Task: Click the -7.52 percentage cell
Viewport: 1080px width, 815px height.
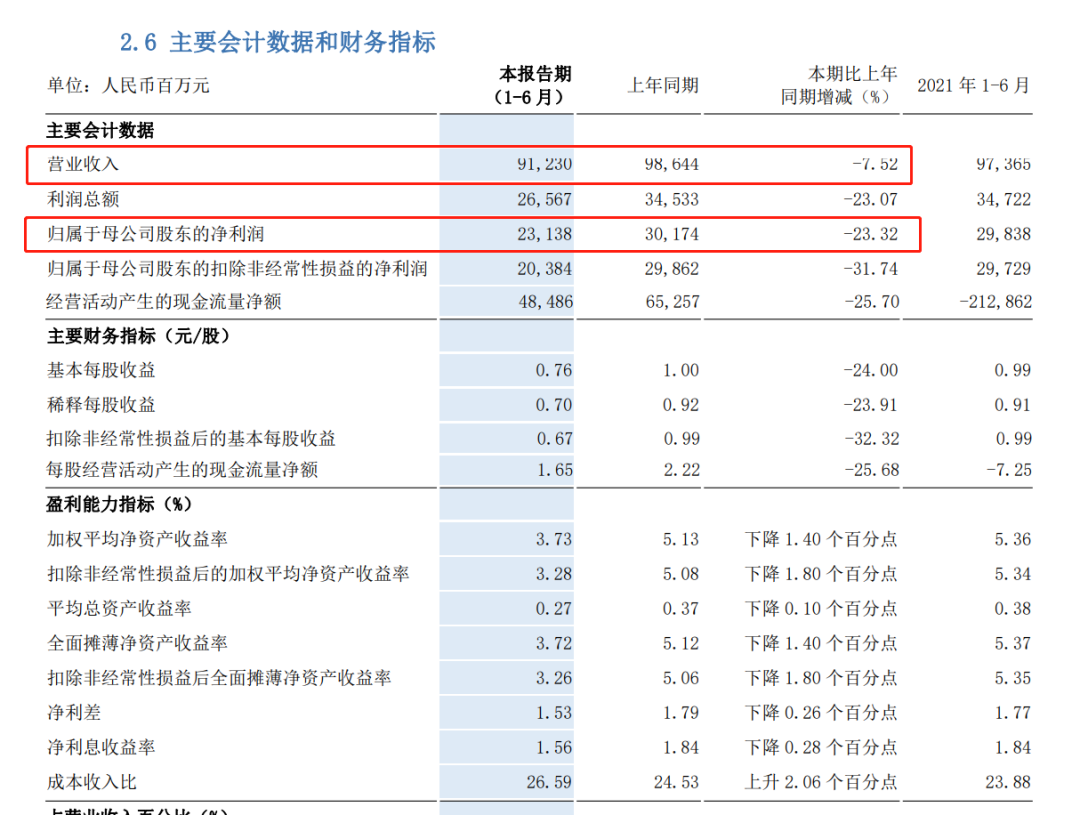Action: [875, 164]
